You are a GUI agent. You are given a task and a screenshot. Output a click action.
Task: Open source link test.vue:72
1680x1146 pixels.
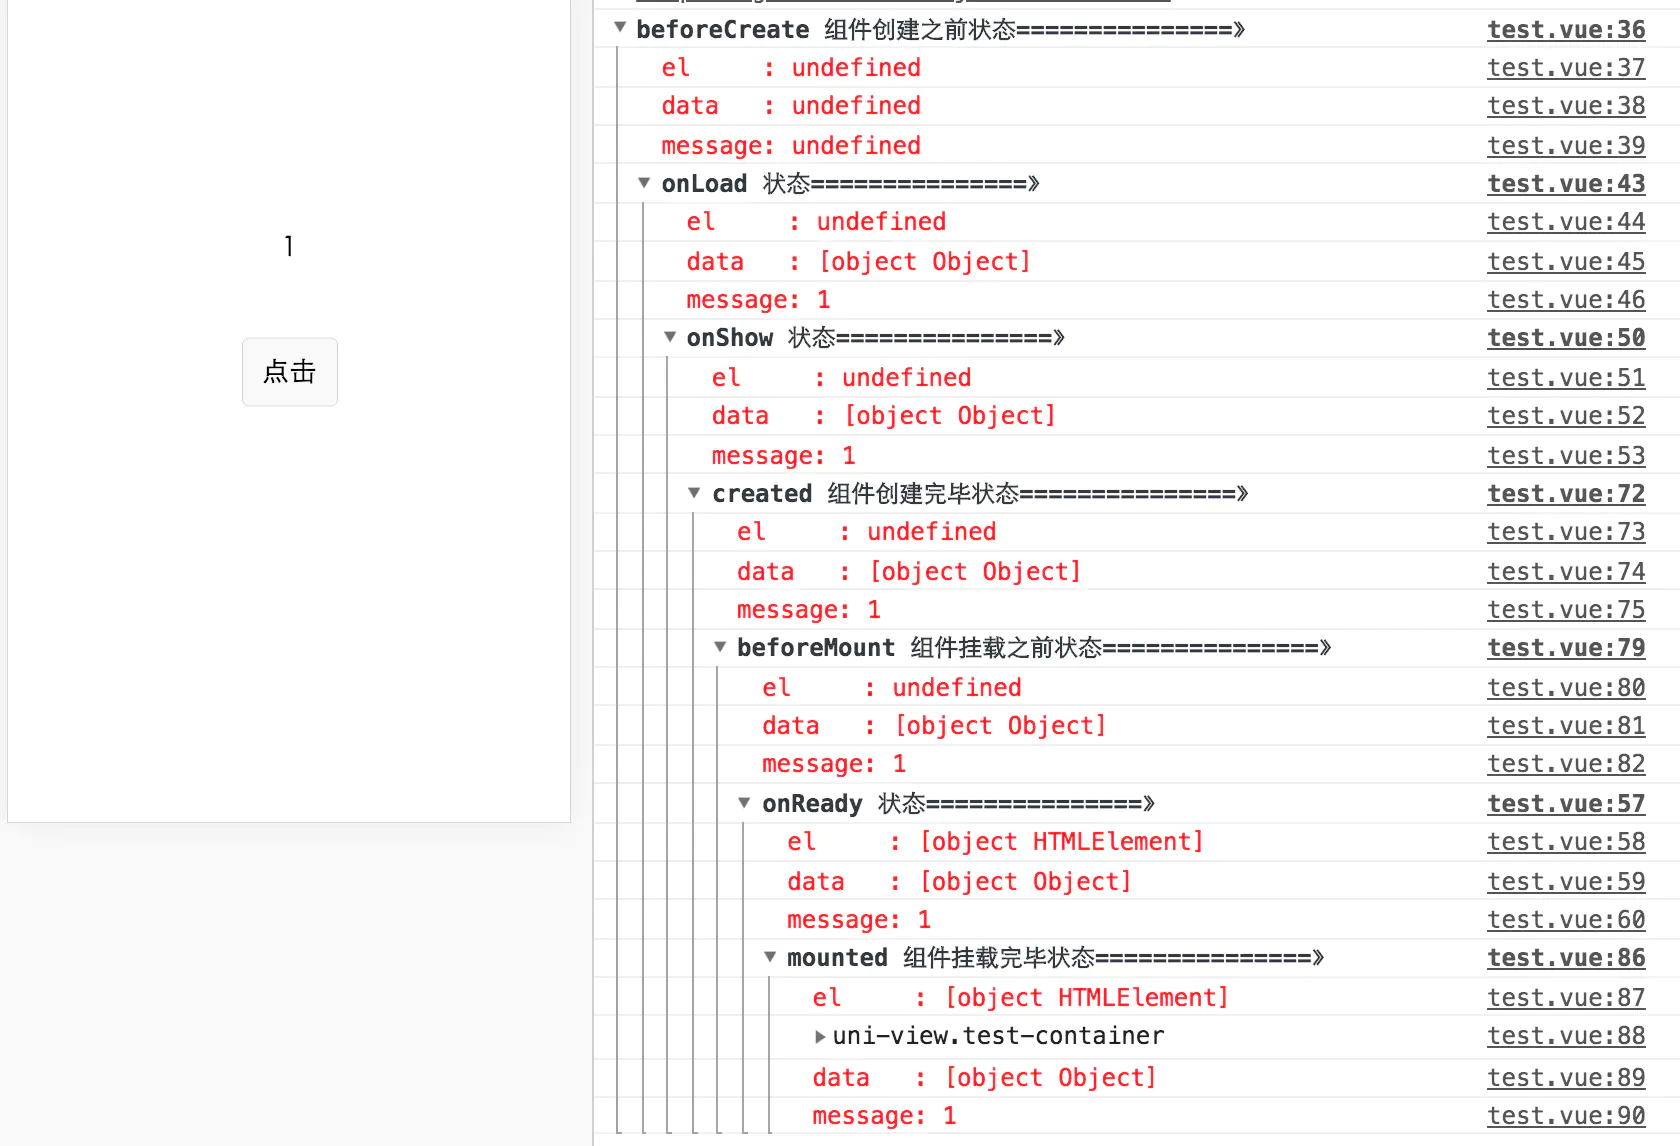(x=1566, y=494)
